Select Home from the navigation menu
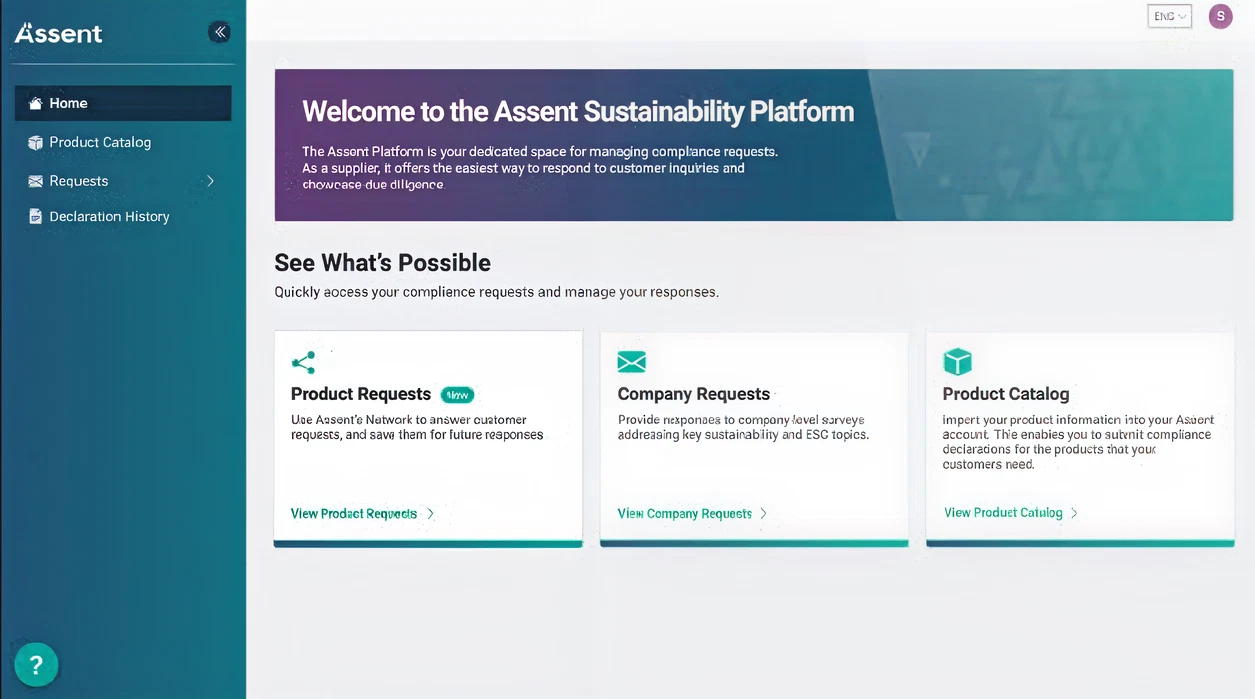This screenshot has width=1255, height=699. tap(69, 103)
